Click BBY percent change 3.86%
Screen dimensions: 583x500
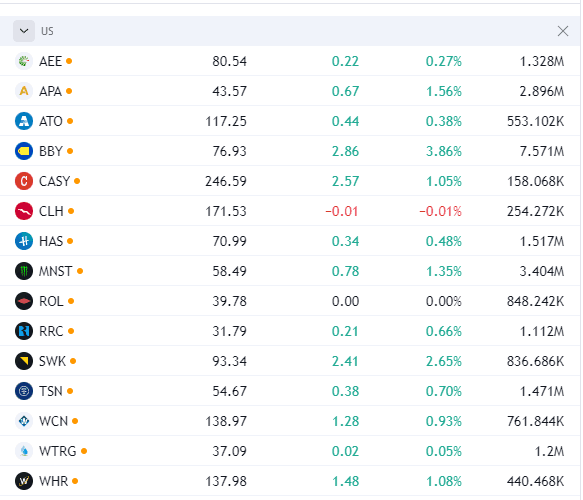[444, 151]
